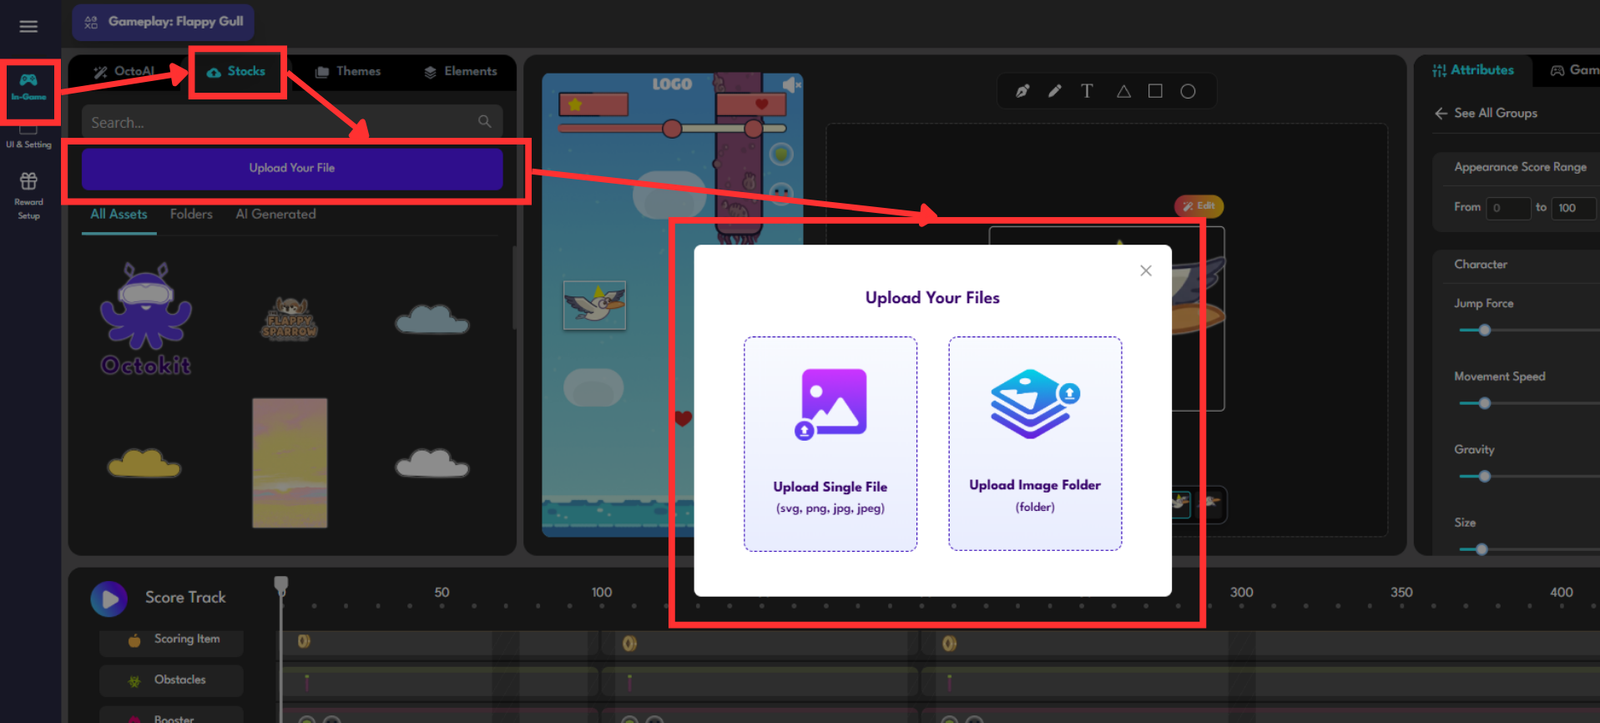This screenshot has width=1600, height=723.
Task: Play the Score Track
Action: 109,598
